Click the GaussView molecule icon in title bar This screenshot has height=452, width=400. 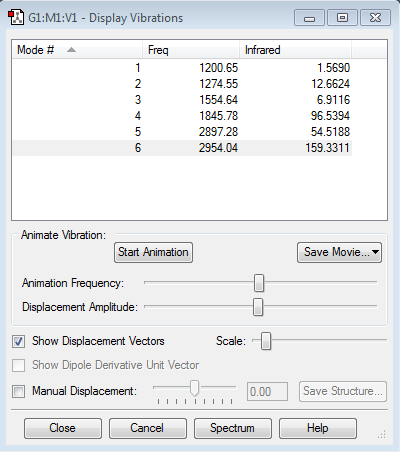[16, 17]
